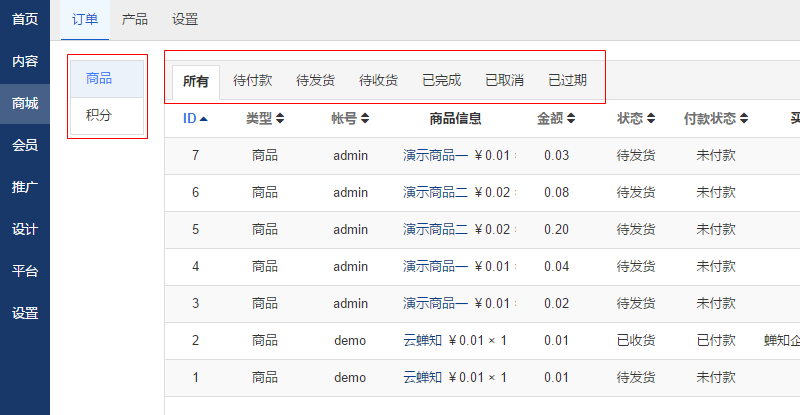Open the 云蝉知 product link in order 2
Screen dimensions: 800x415
(x=422, y=340)
